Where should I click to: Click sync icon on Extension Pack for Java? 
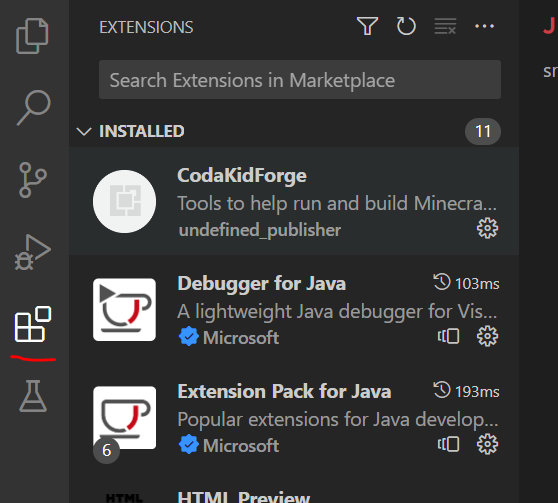click(x=448, y=444)
